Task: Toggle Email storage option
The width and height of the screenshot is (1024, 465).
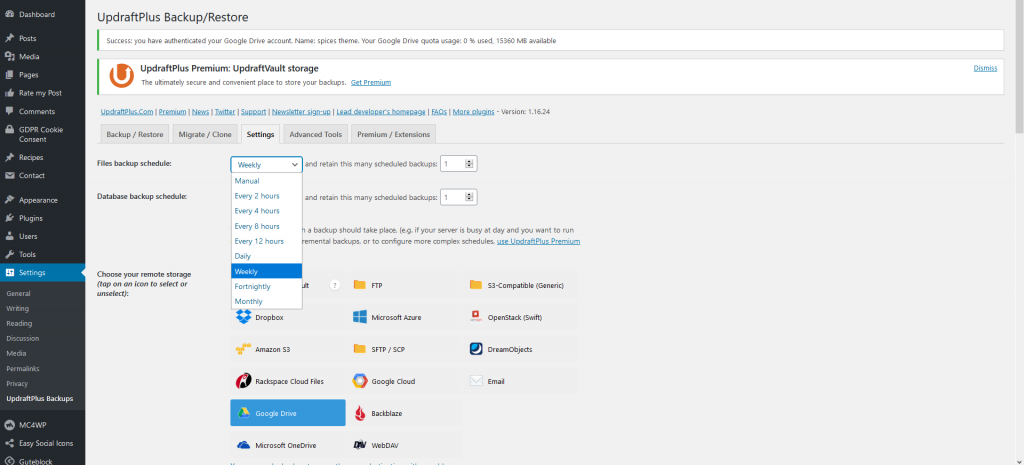Action: [x=520, y=381]
